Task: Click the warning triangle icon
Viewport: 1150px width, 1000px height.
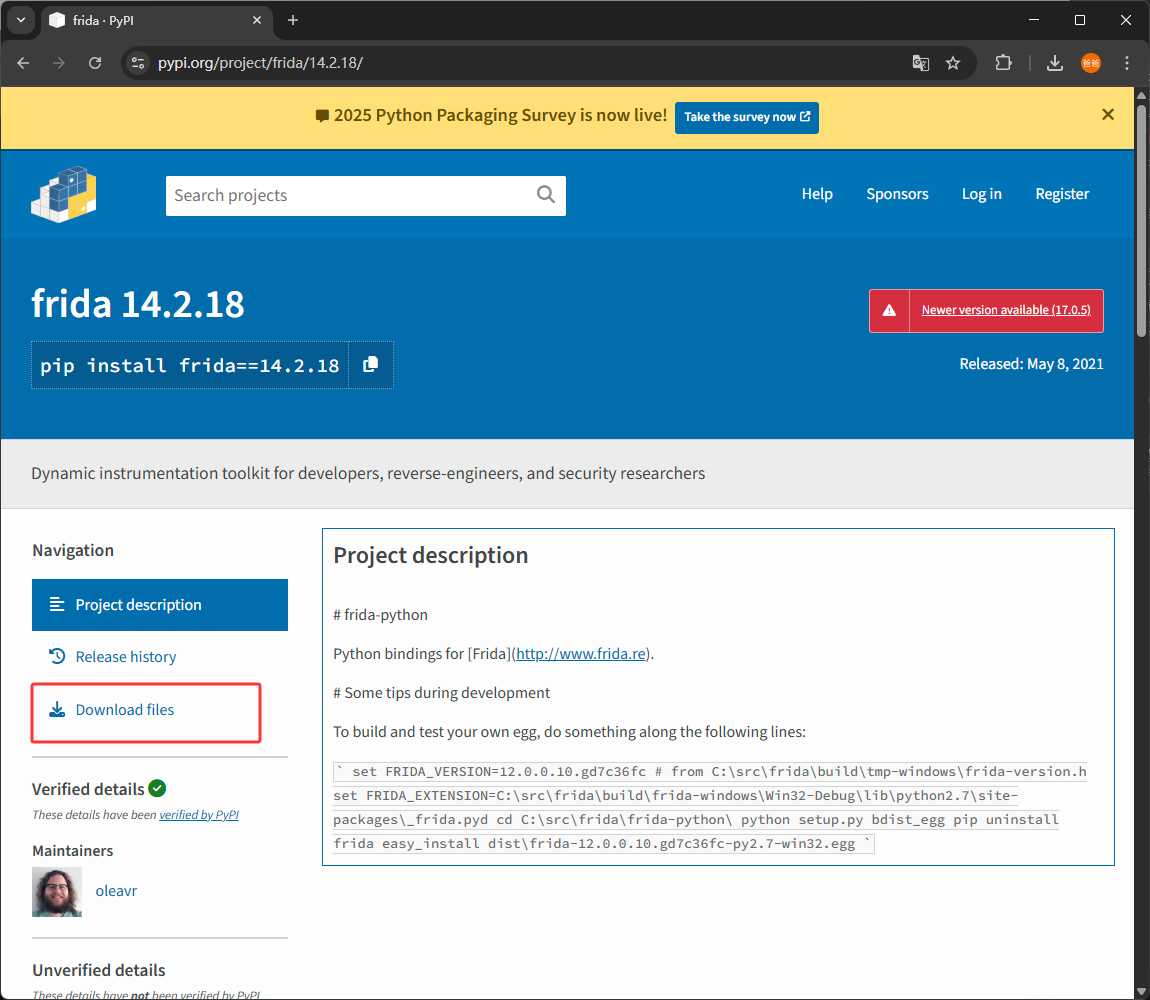Action: 889,310
